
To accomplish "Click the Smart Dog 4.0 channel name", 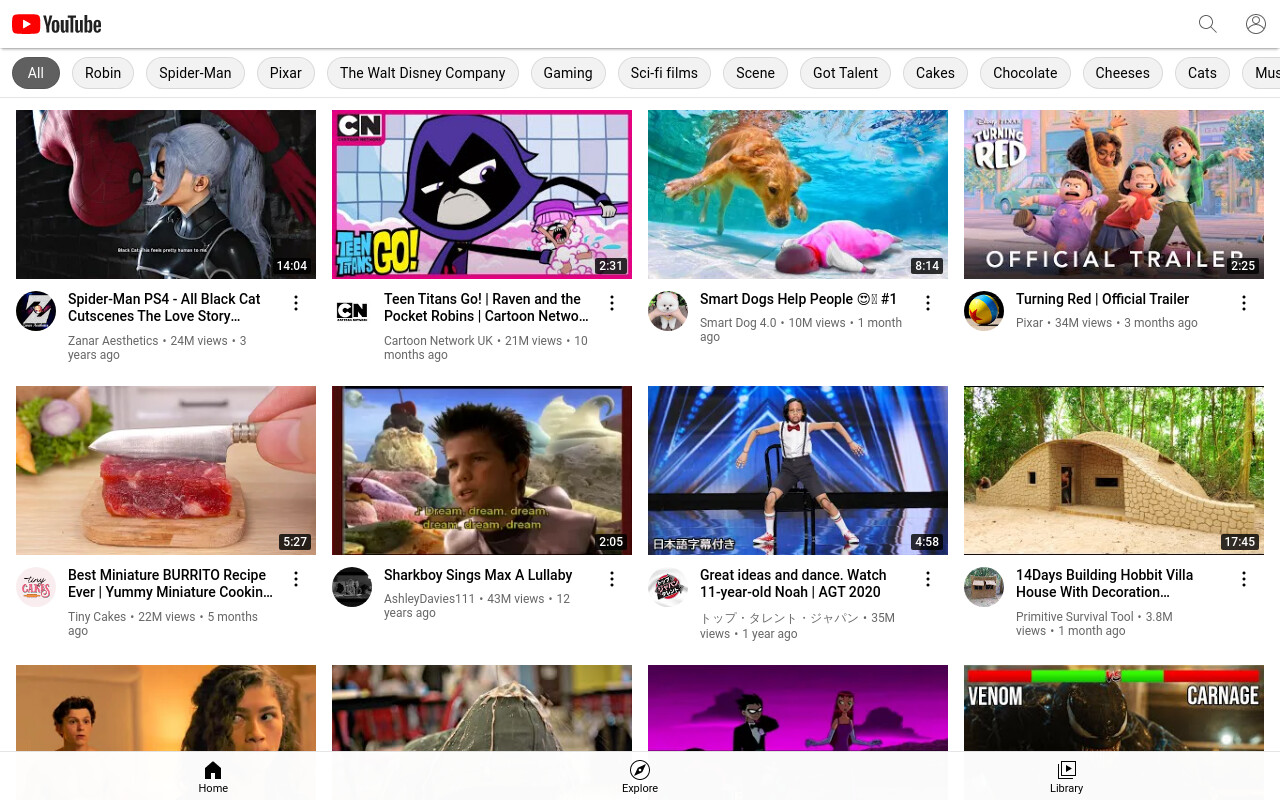I will 738,323.
